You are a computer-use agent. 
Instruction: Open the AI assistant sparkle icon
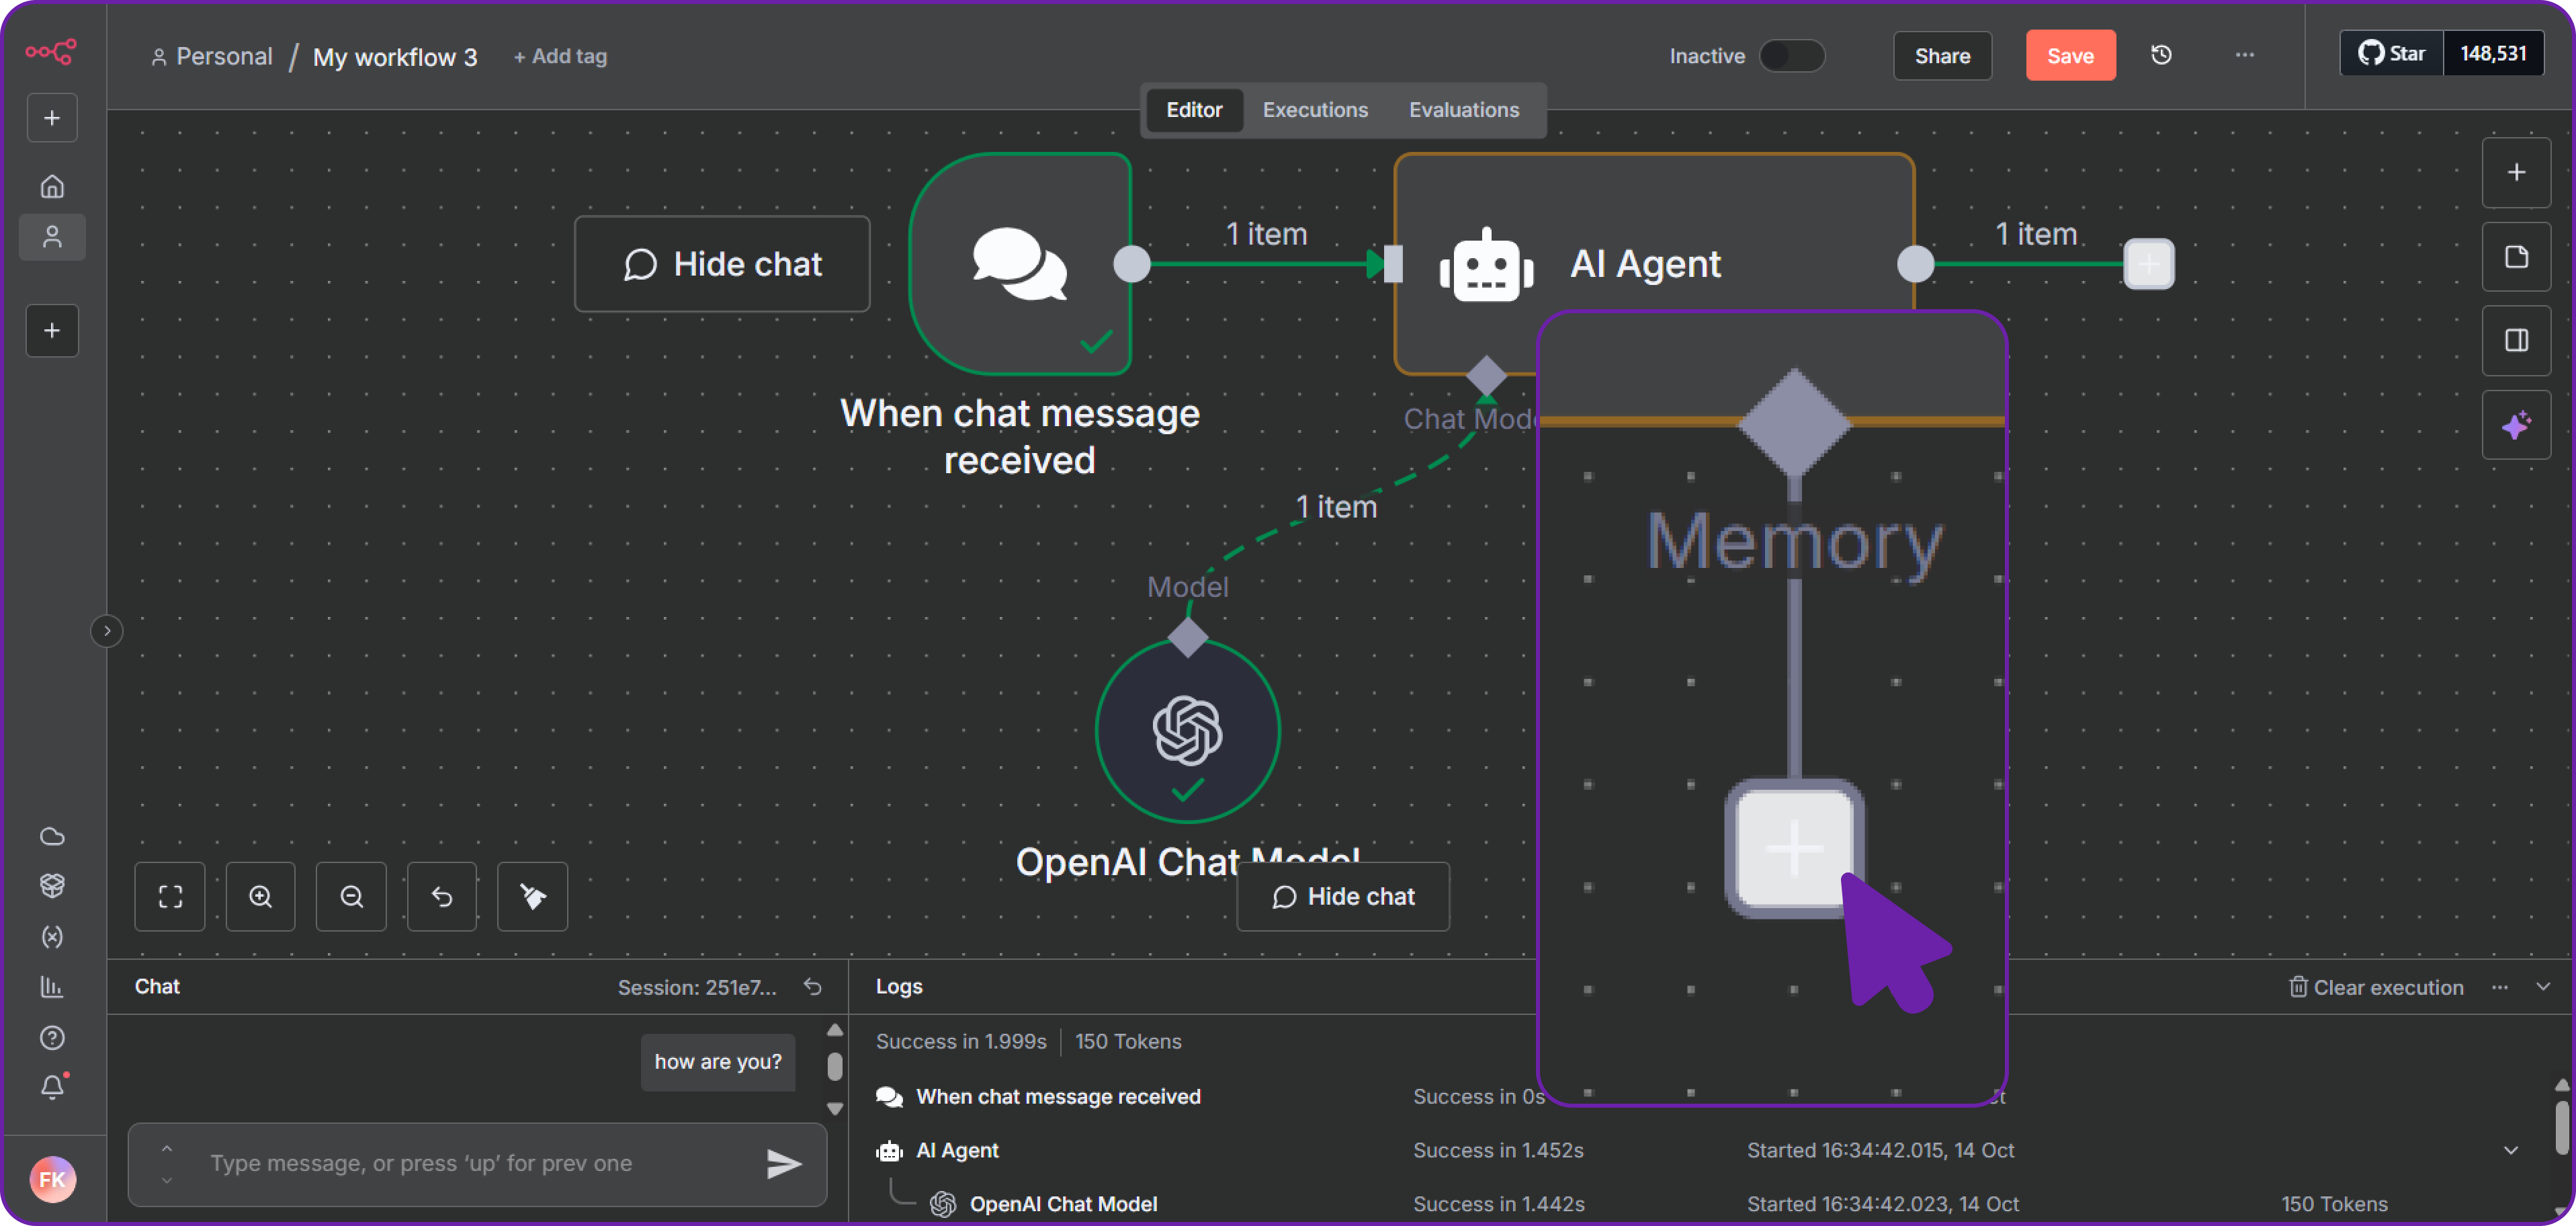(x=2516, y=425)
